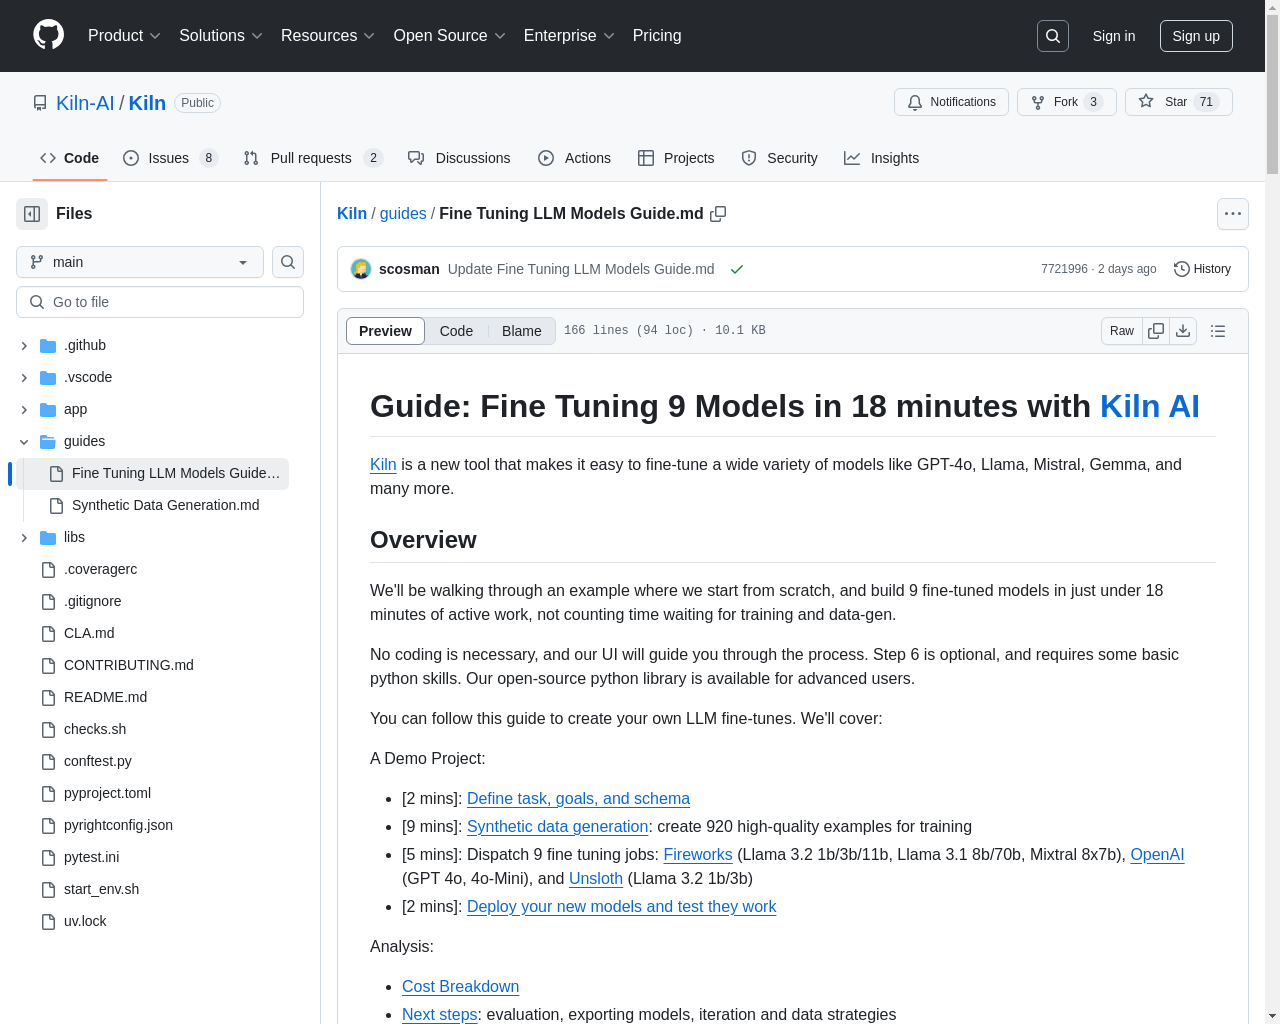Open the Actions tab

click(x=574, y=158)
